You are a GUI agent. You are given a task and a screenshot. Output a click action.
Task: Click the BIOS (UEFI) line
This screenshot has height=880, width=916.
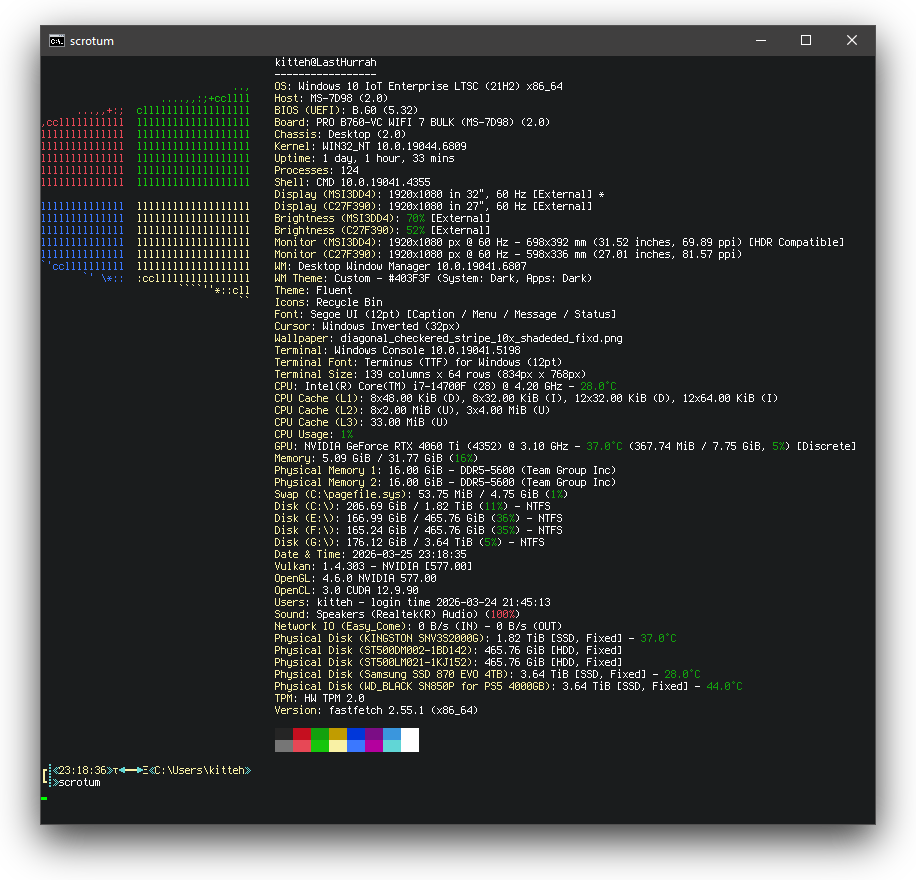coord(346,110)
